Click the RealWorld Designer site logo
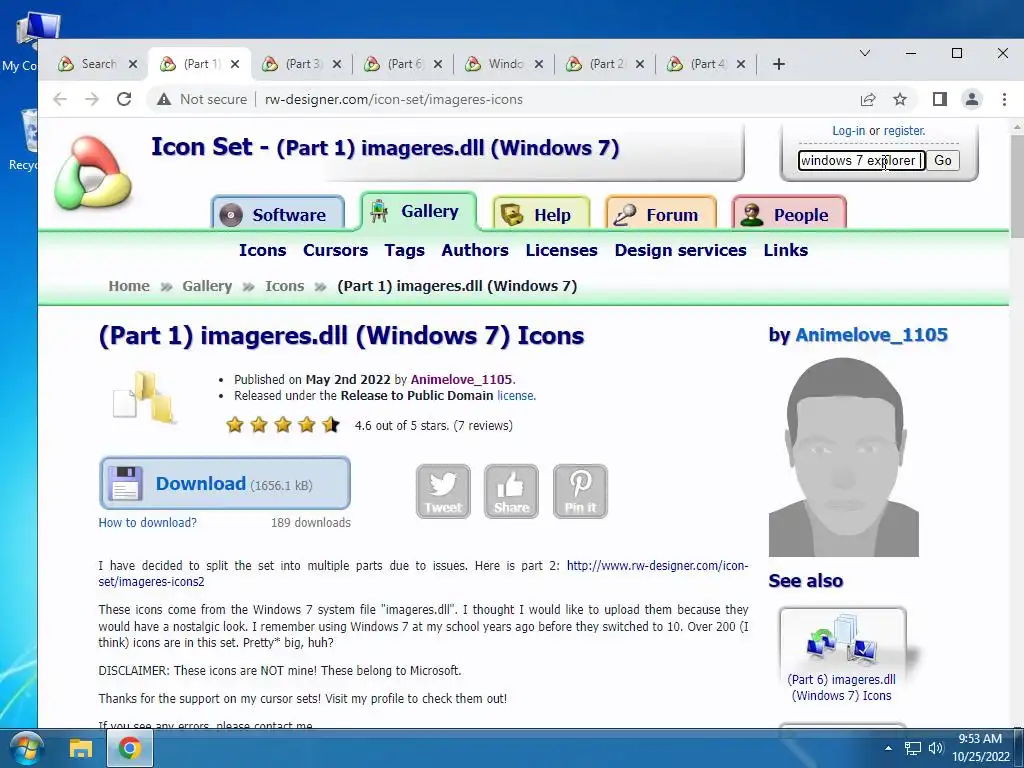Viewport: 1024px width, 768px height. (93, 172)
